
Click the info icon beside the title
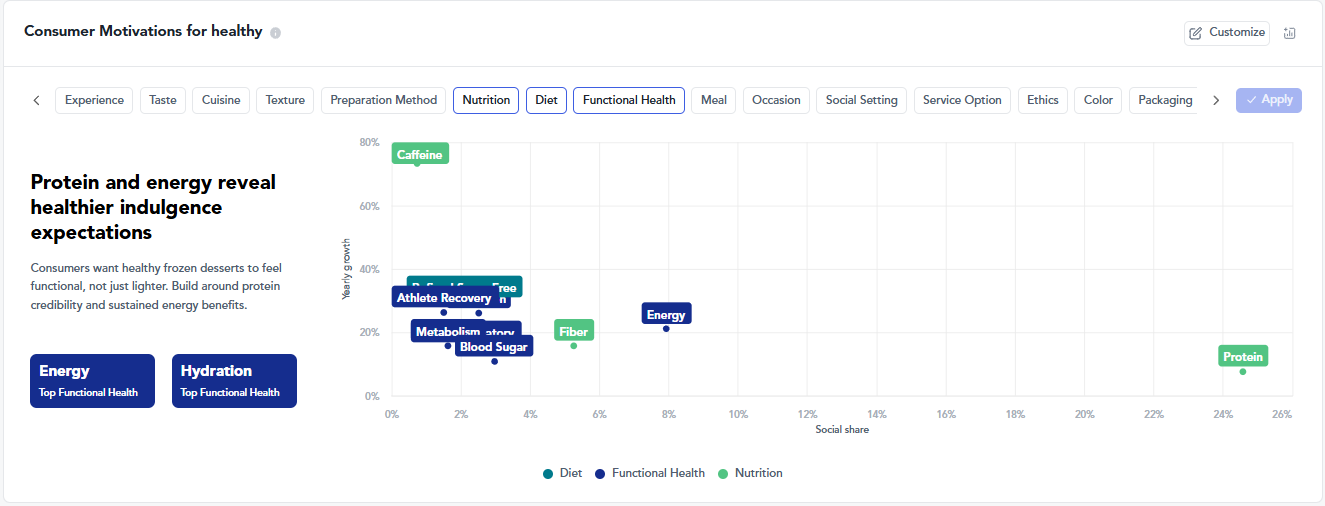point(276,33)
